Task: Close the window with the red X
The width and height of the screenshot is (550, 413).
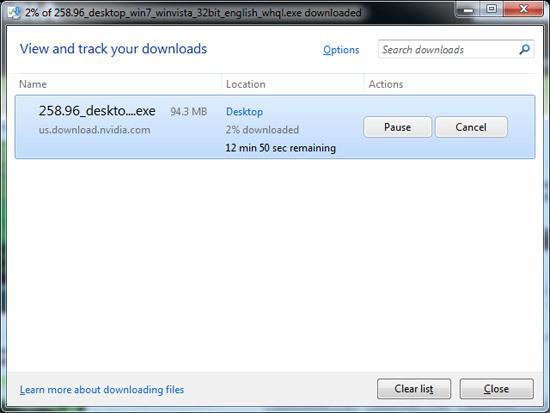Action: 523,9
